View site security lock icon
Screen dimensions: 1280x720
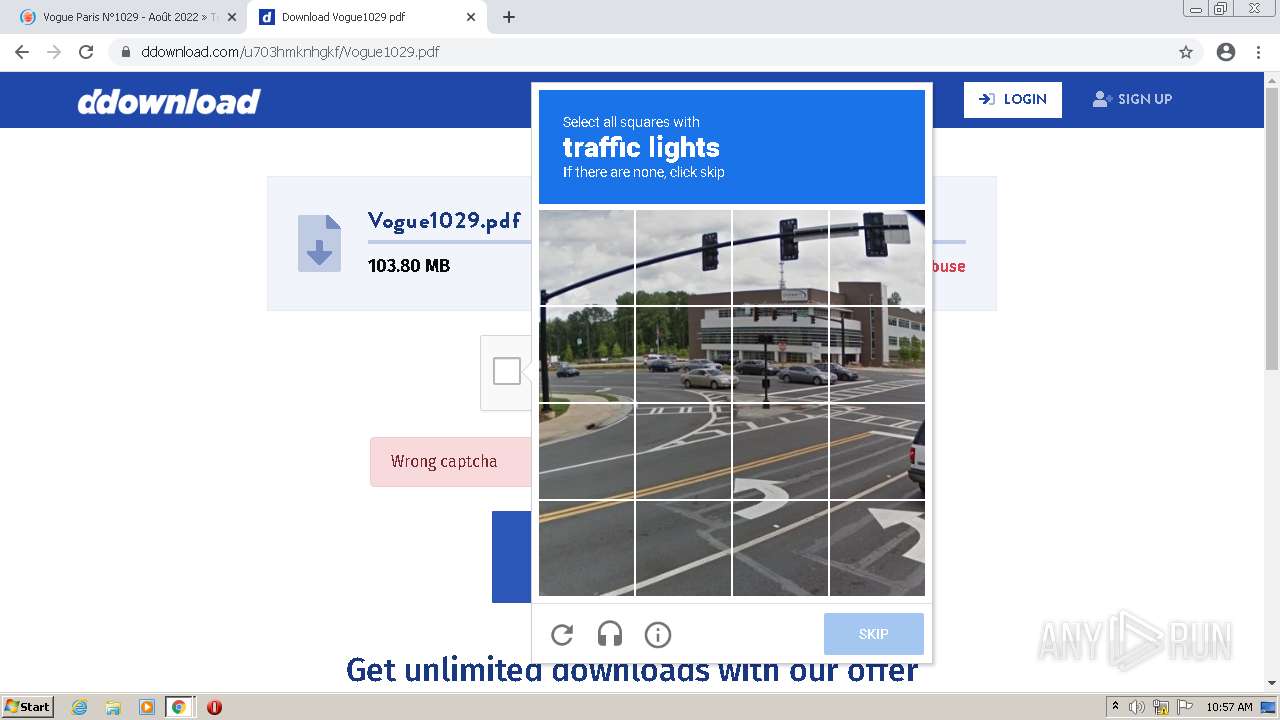tap(126, 52)
